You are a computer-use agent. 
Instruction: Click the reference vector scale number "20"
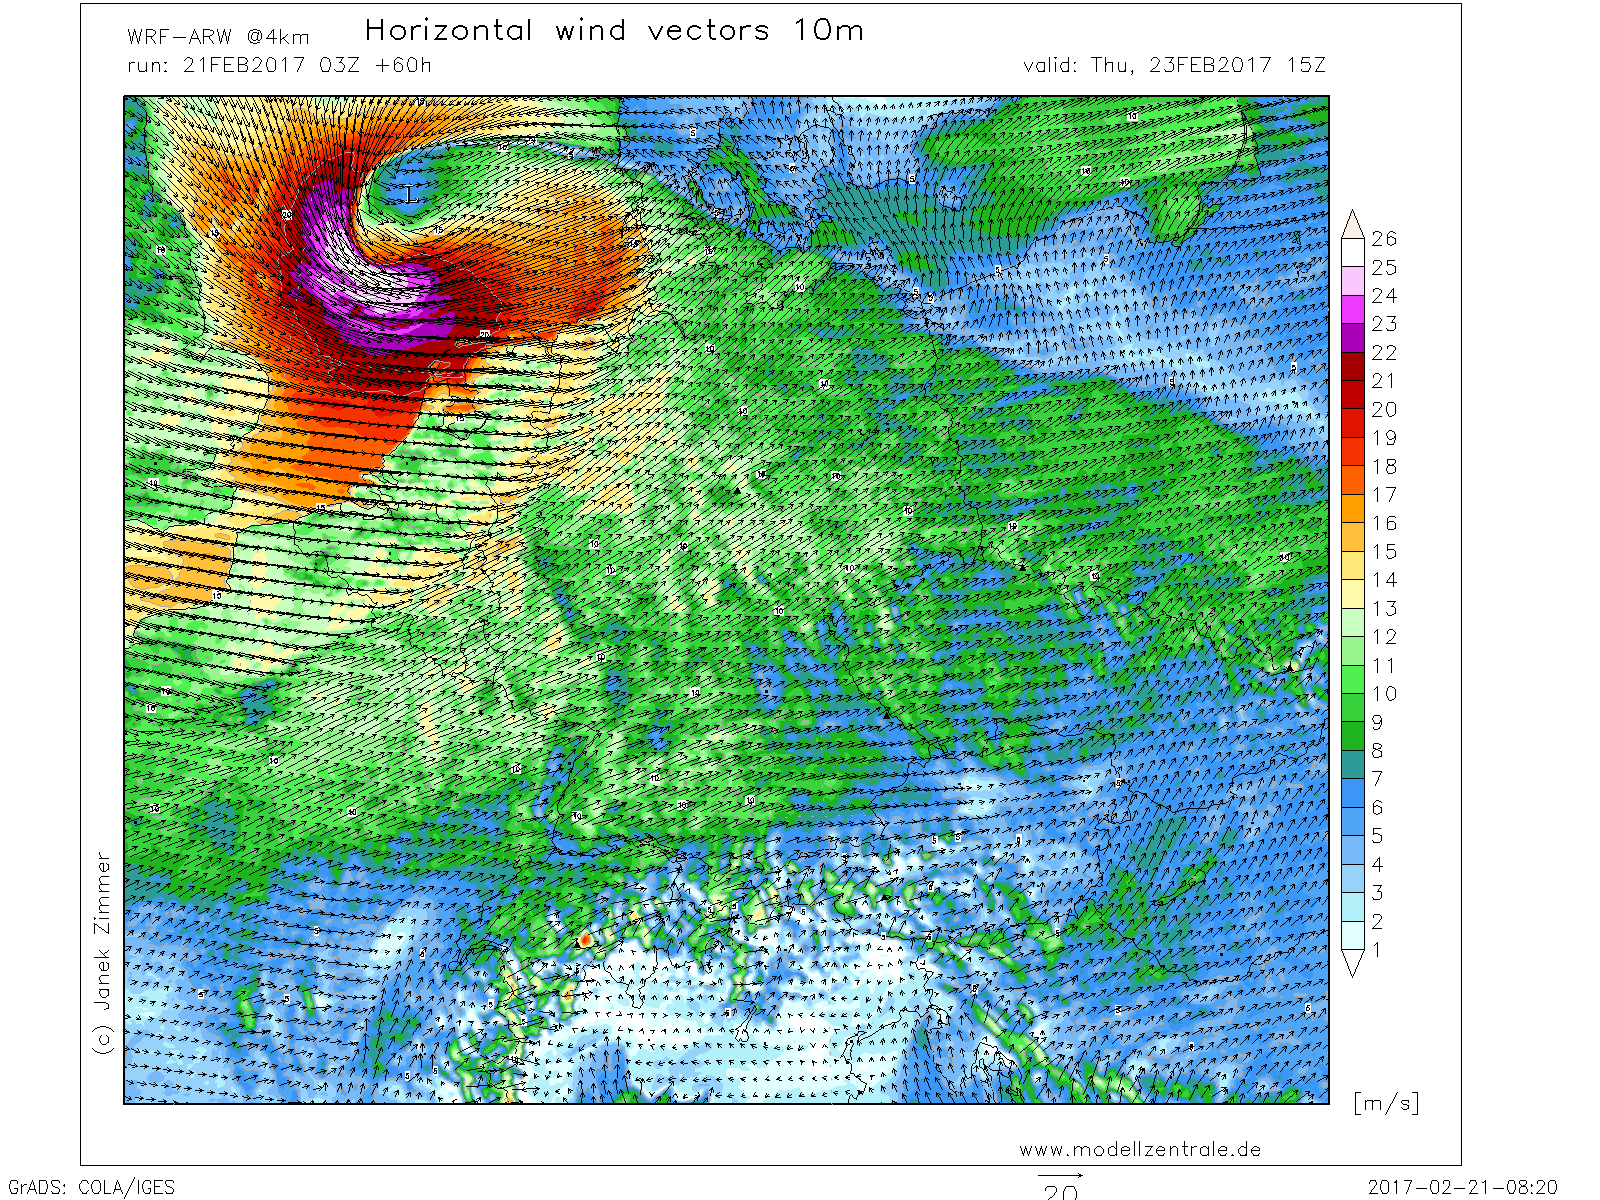pos(1060,1191)
